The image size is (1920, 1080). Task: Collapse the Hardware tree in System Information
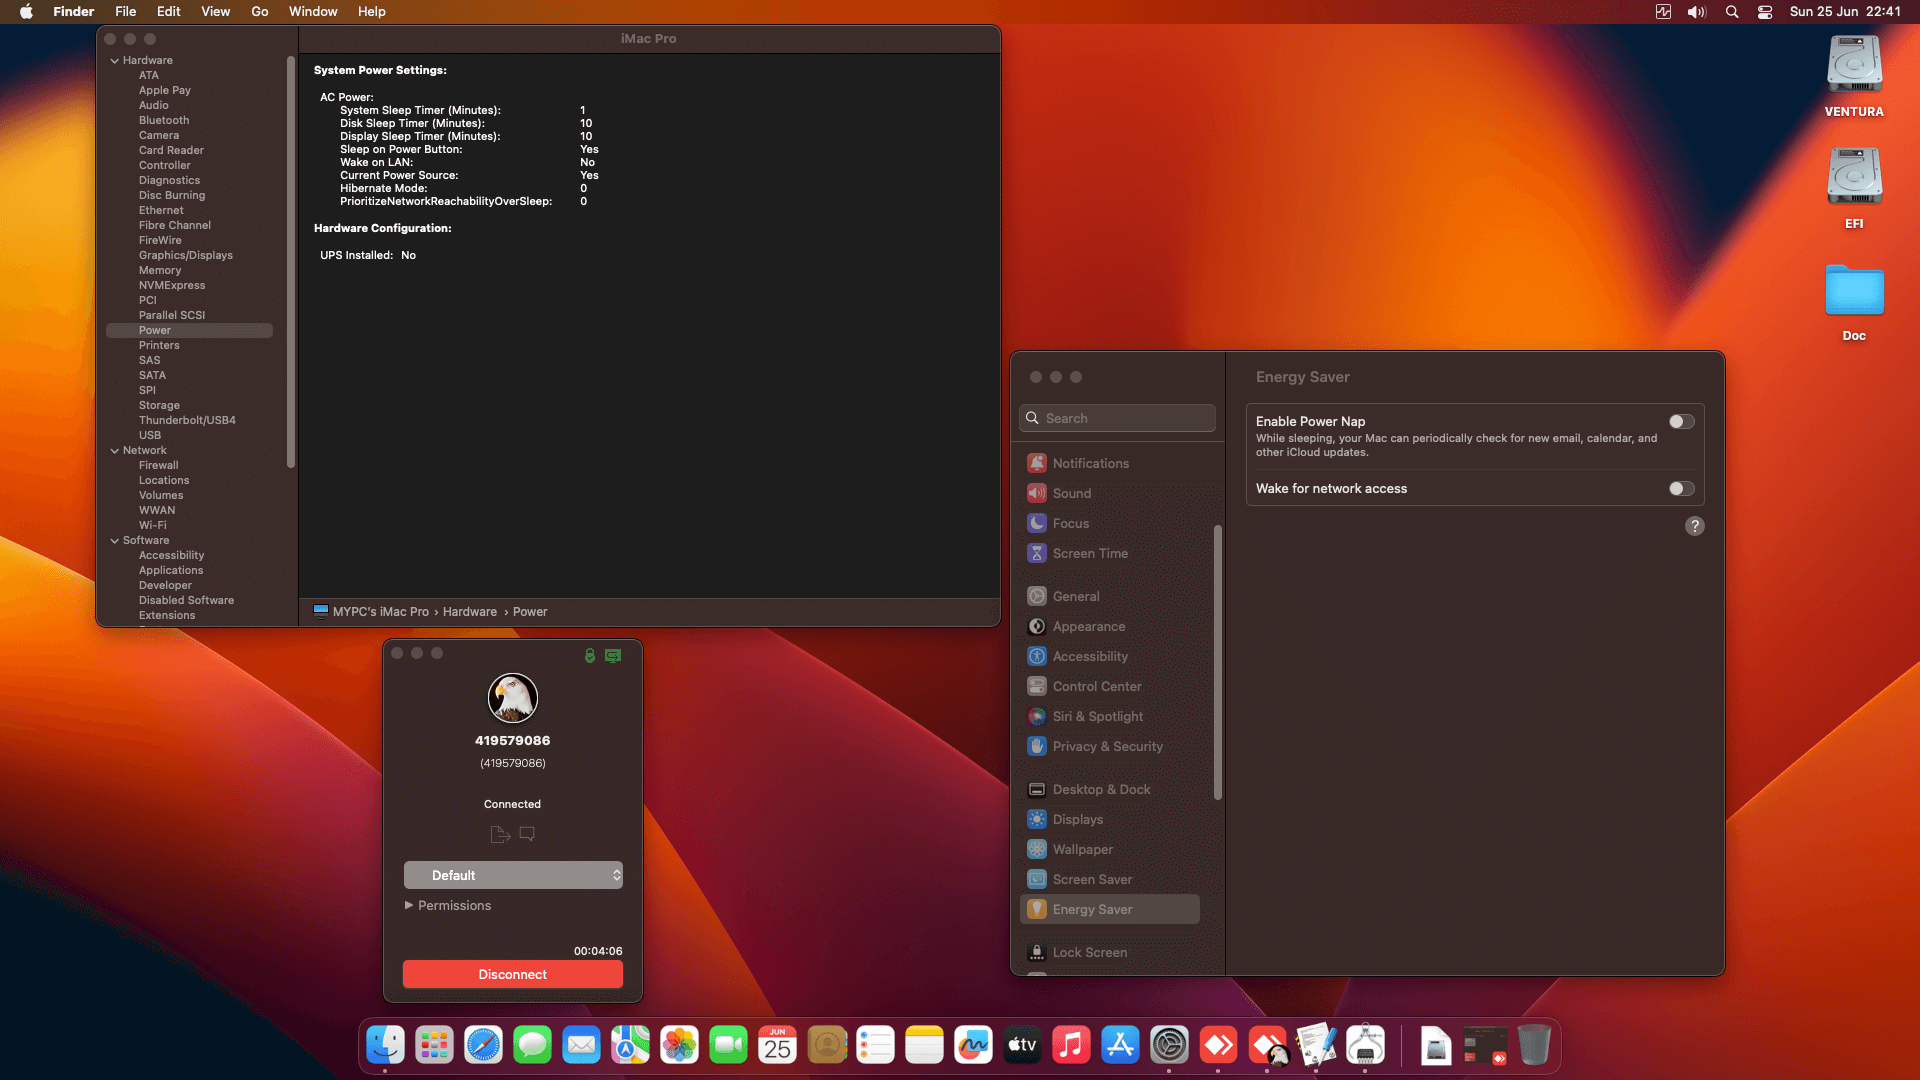coord(114,61)
